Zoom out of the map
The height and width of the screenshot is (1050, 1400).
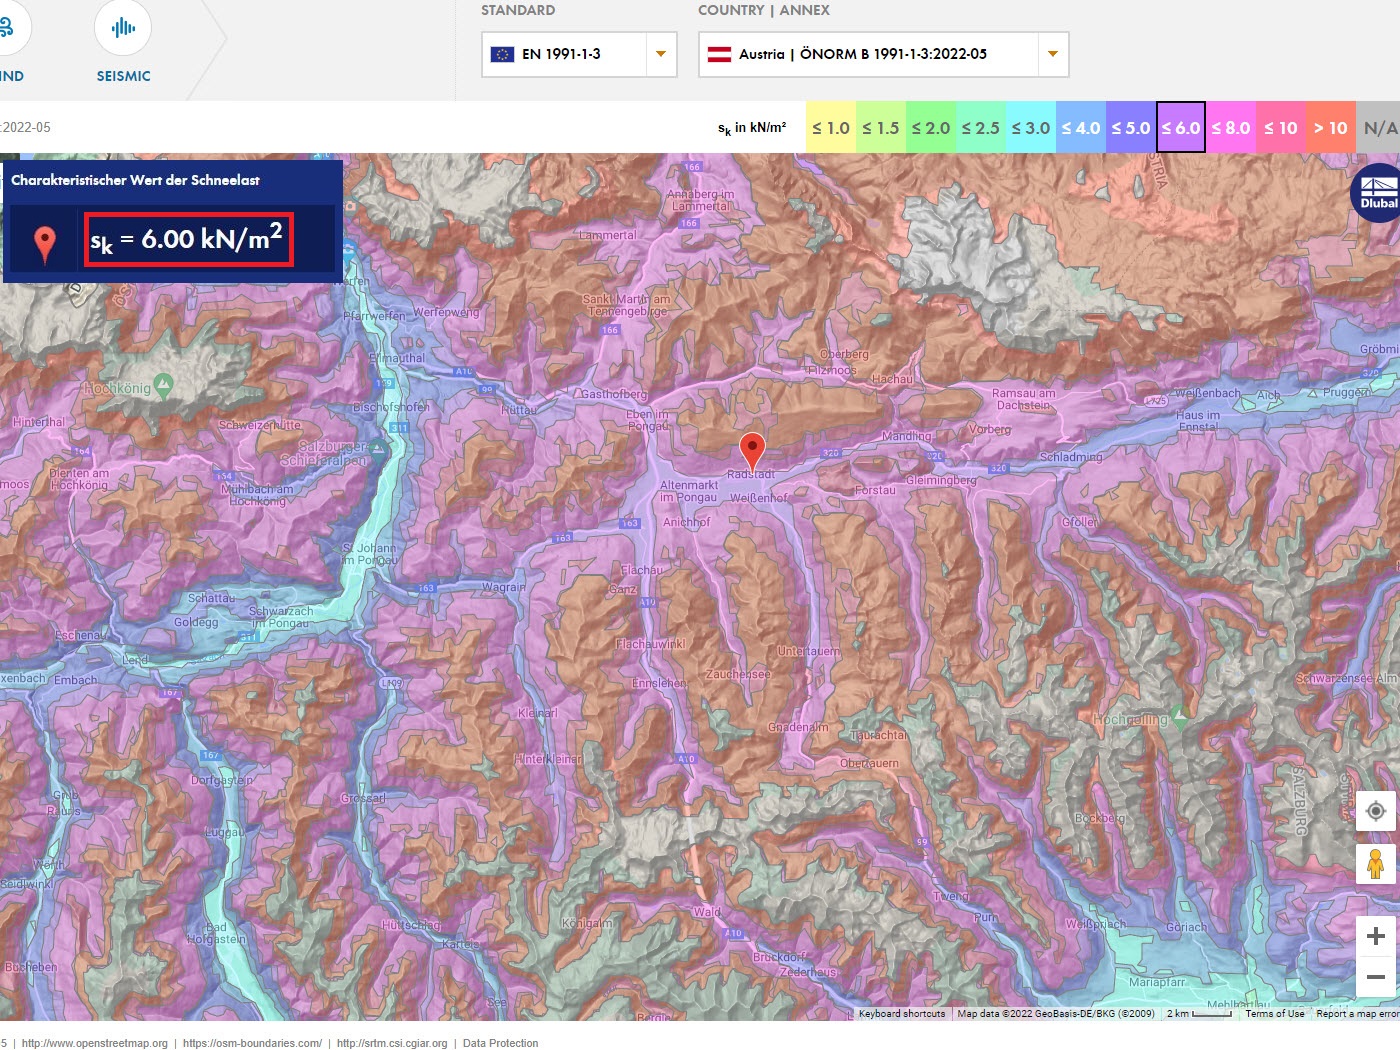coord(1376,977)
